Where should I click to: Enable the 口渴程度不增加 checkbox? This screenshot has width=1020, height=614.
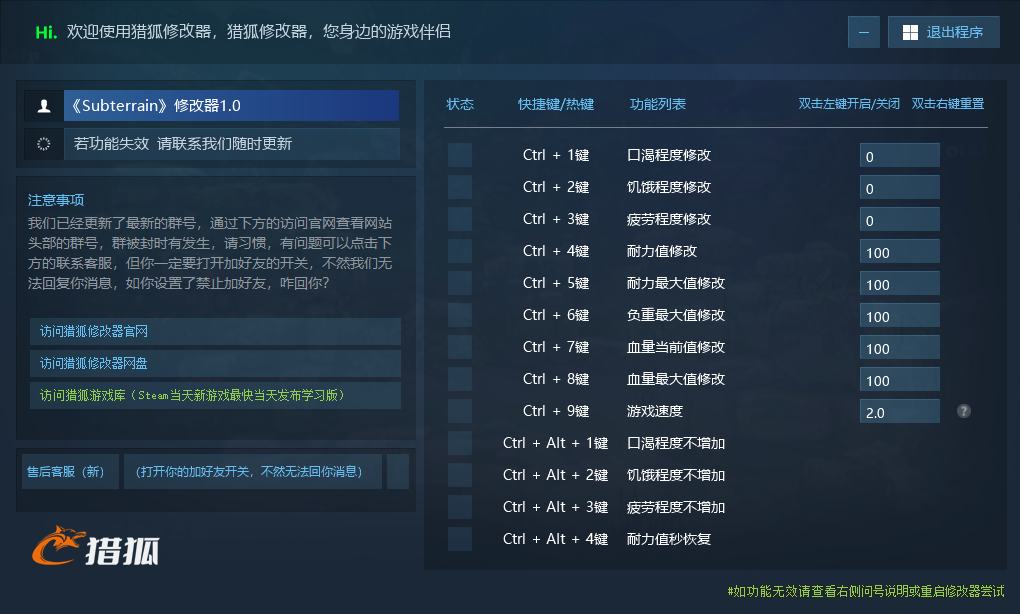coord(460,443)
